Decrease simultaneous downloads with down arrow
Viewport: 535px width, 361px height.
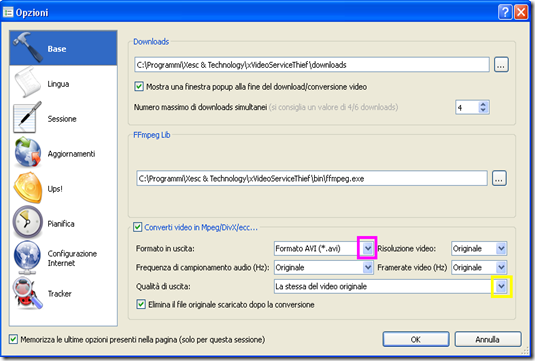coord(483,110)
